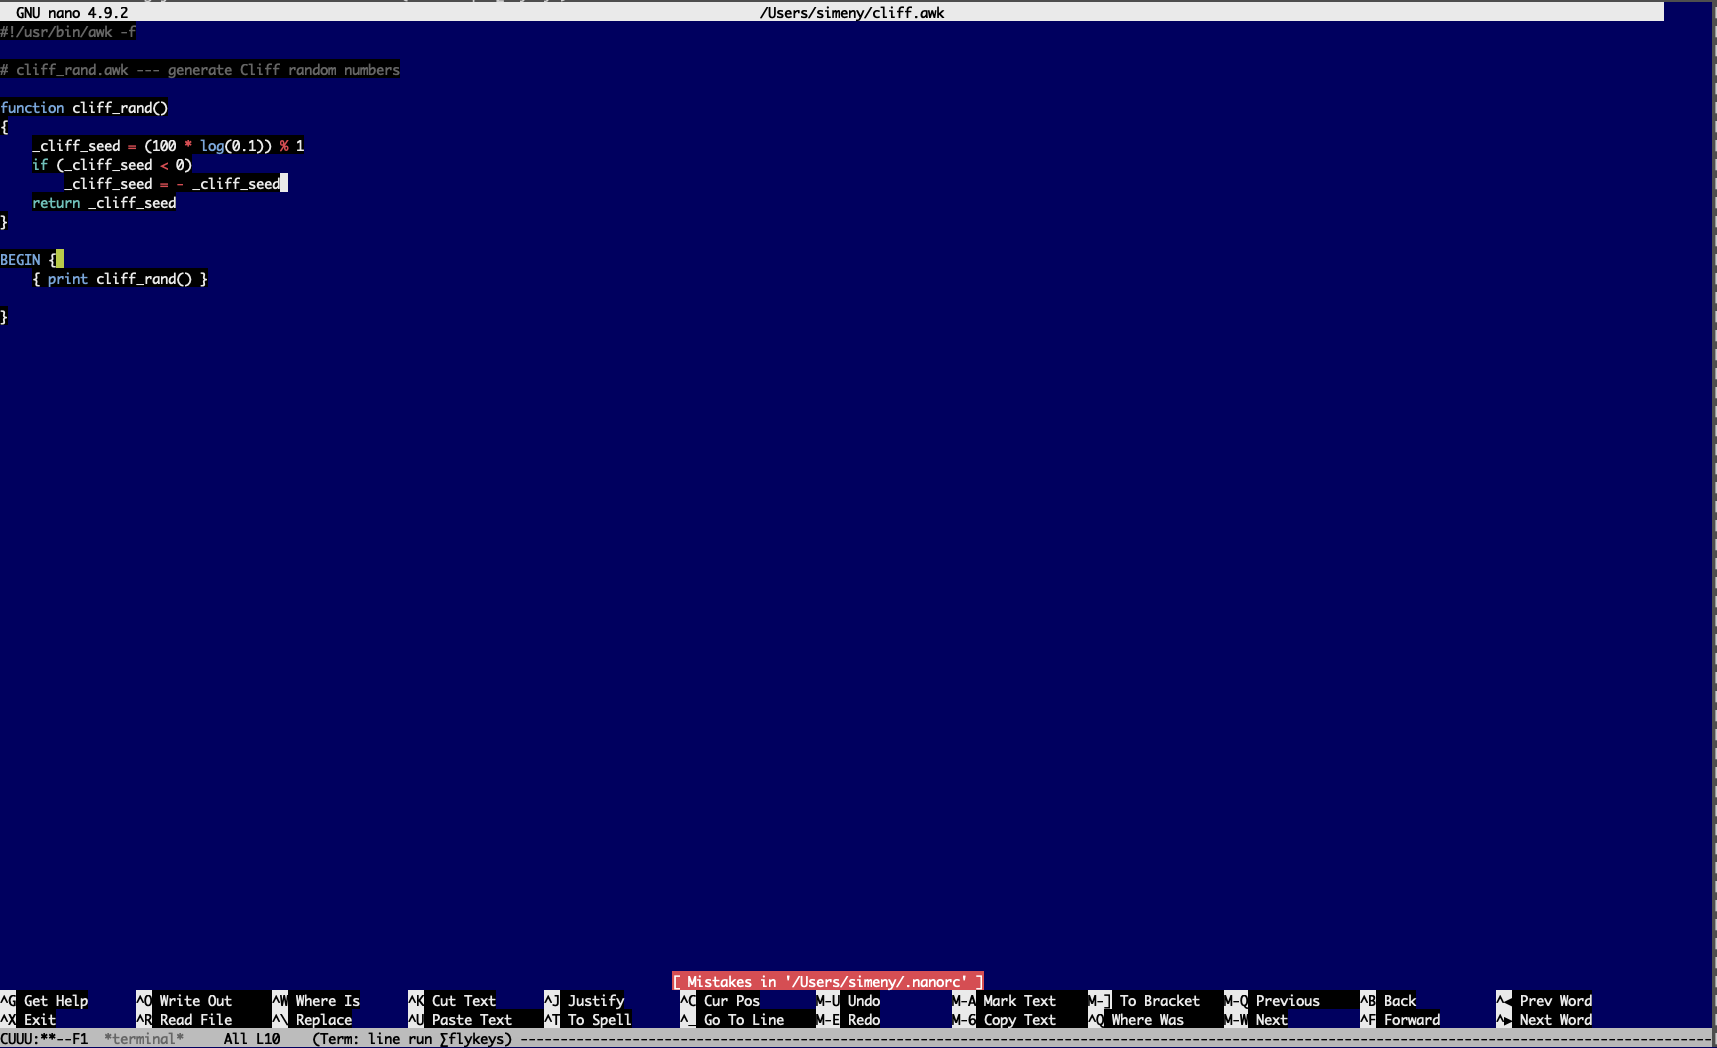Click the Paste Text shortcut label
1717x1048 pixels.
coord(472,1020)
